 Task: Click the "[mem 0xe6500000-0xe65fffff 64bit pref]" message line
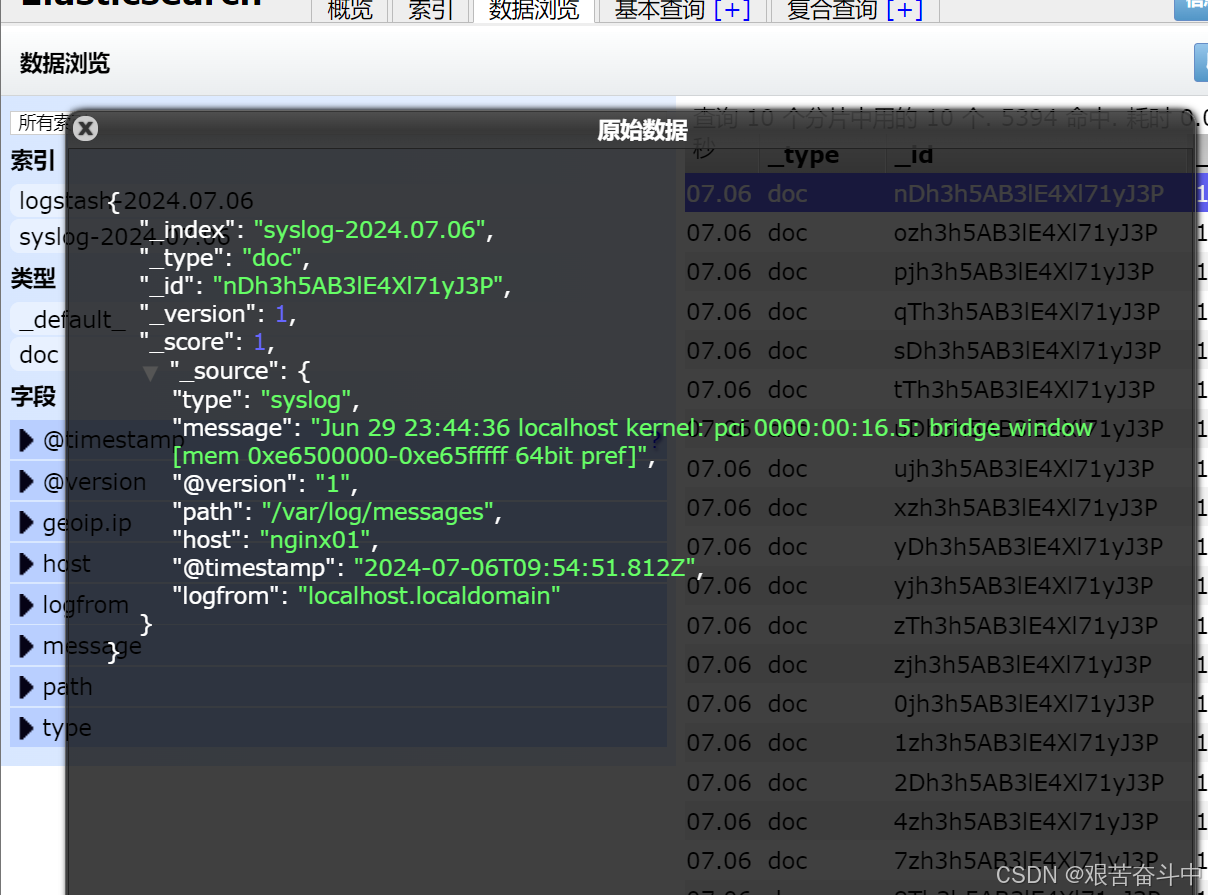click(x=411, y=457)
